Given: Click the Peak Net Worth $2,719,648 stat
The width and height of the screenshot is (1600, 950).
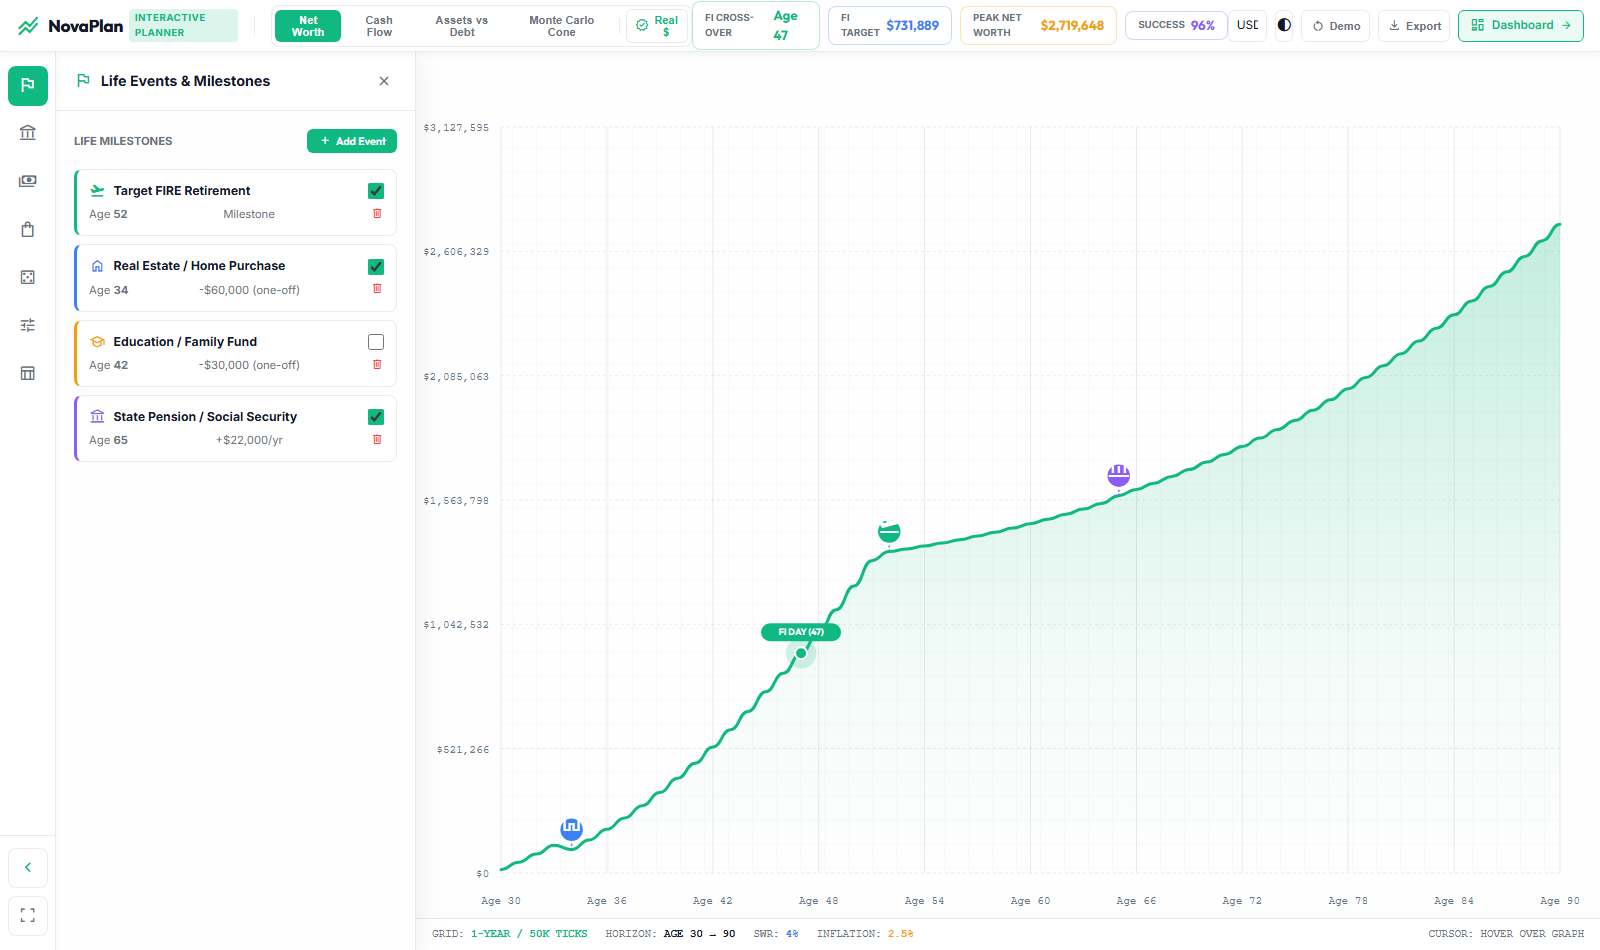Looking at the screenshot, I should [x=1038, y=26].
